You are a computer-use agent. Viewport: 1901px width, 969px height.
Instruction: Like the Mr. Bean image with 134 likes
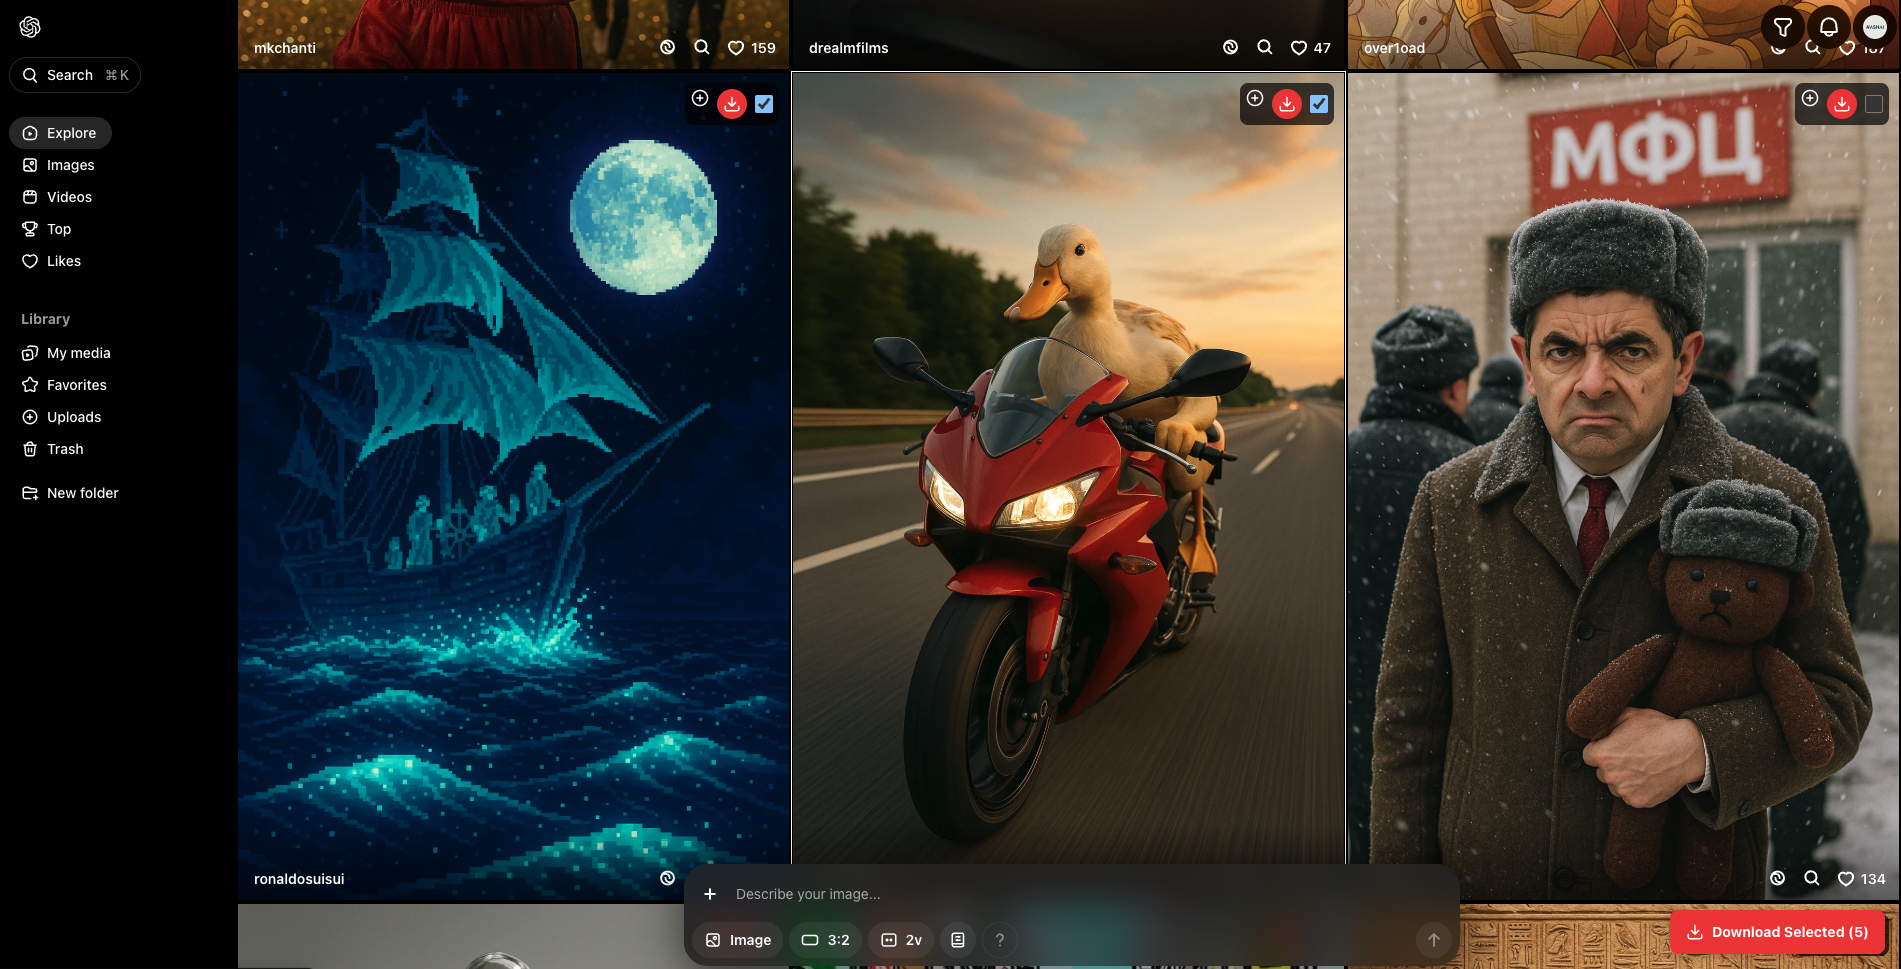[x=1846, y=879]
